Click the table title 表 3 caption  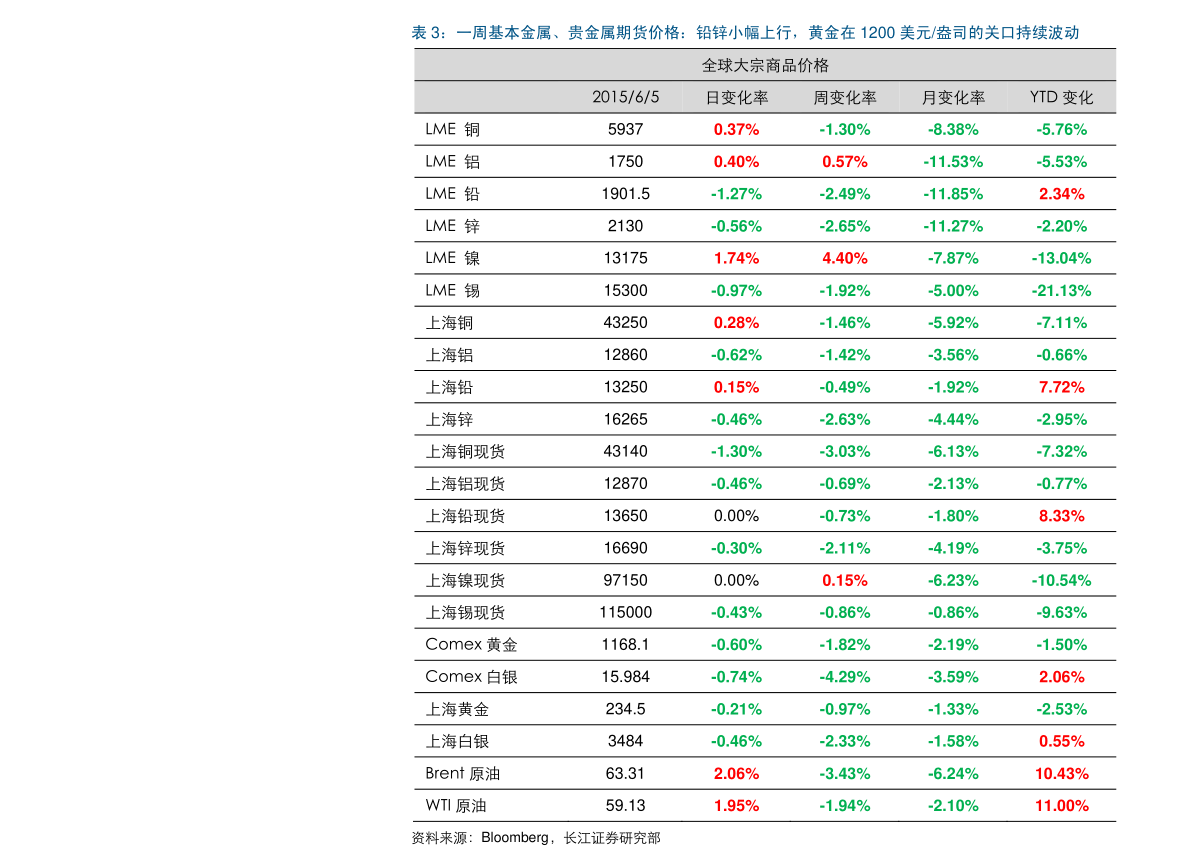745,33
